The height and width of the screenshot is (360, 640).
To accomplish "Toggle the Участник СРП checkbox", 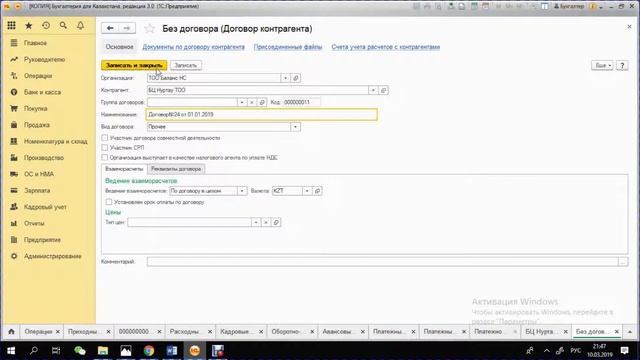I will [105, 148].
